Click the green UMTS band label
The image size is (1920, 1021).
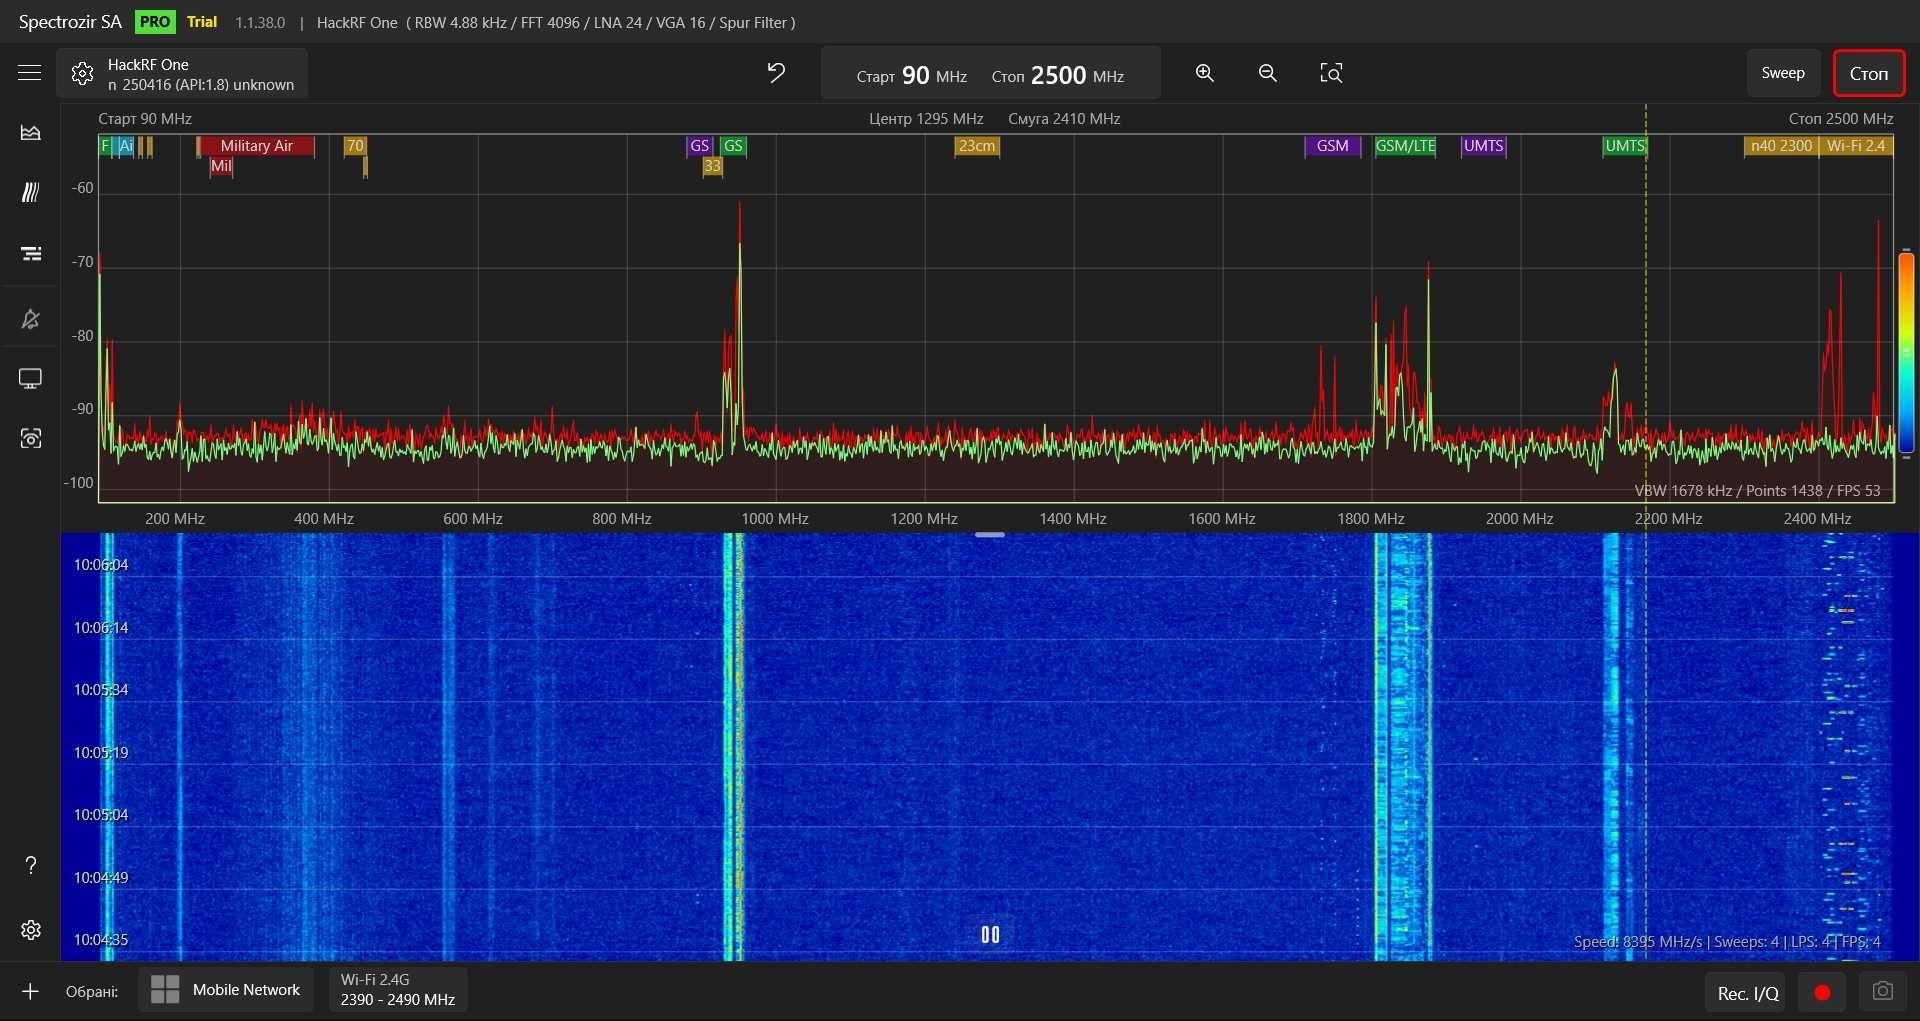1625,146
